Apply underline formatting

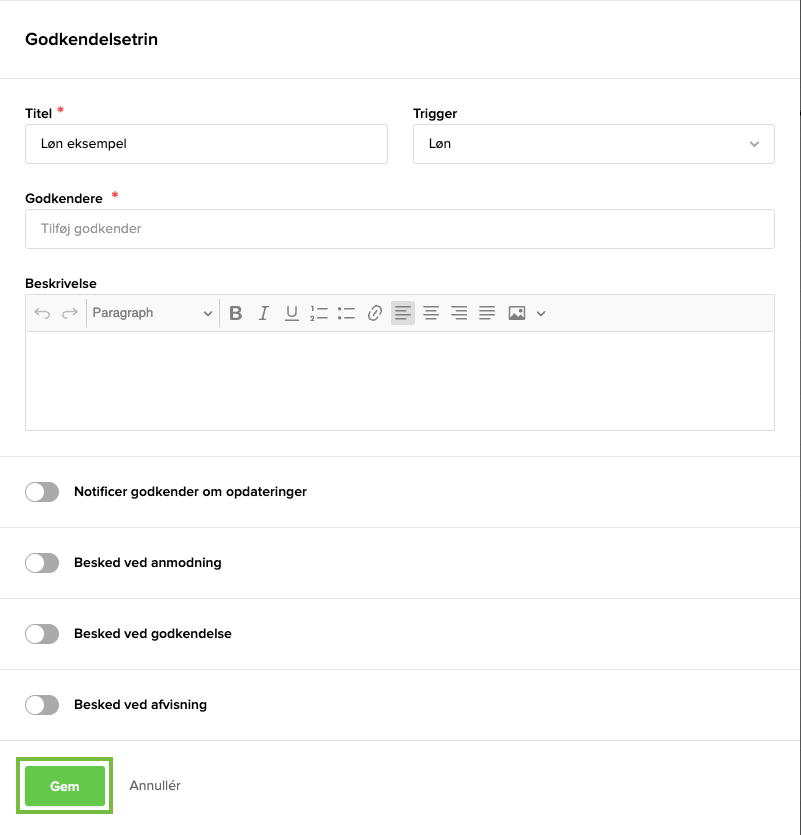tap(292, 313)
